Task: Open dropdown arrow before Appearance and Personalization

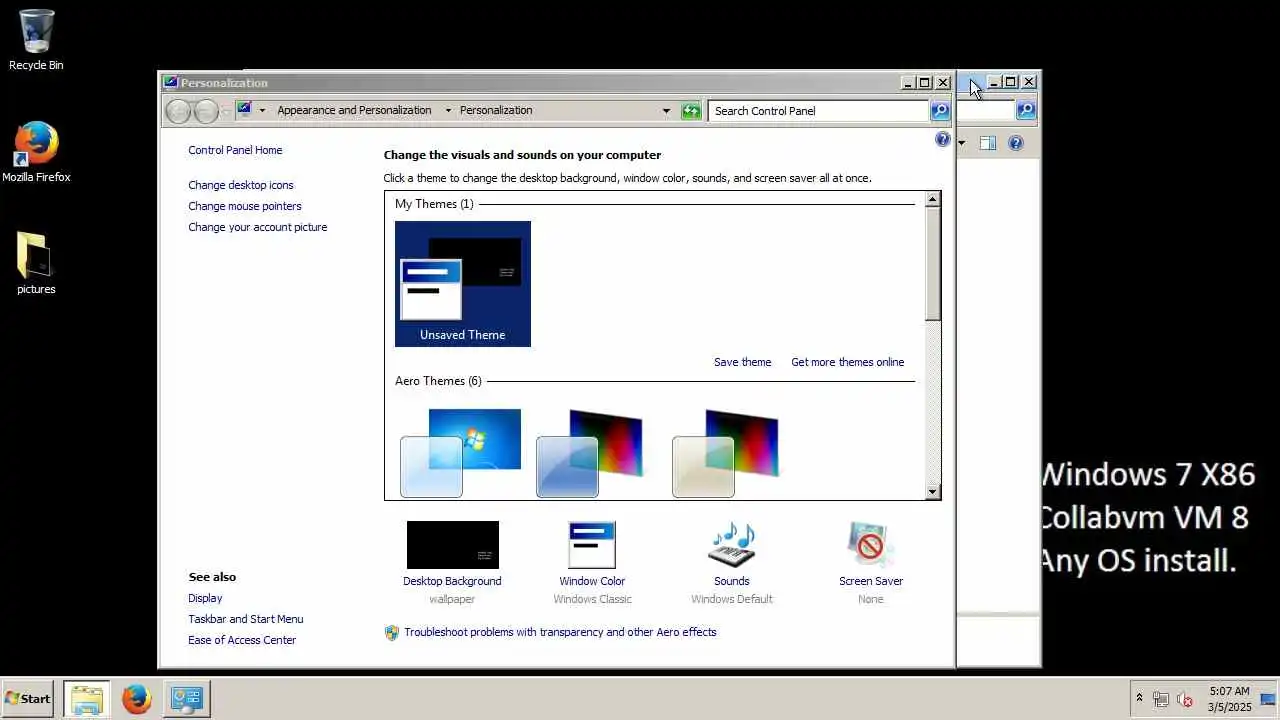Action: [x=262, y=111]
